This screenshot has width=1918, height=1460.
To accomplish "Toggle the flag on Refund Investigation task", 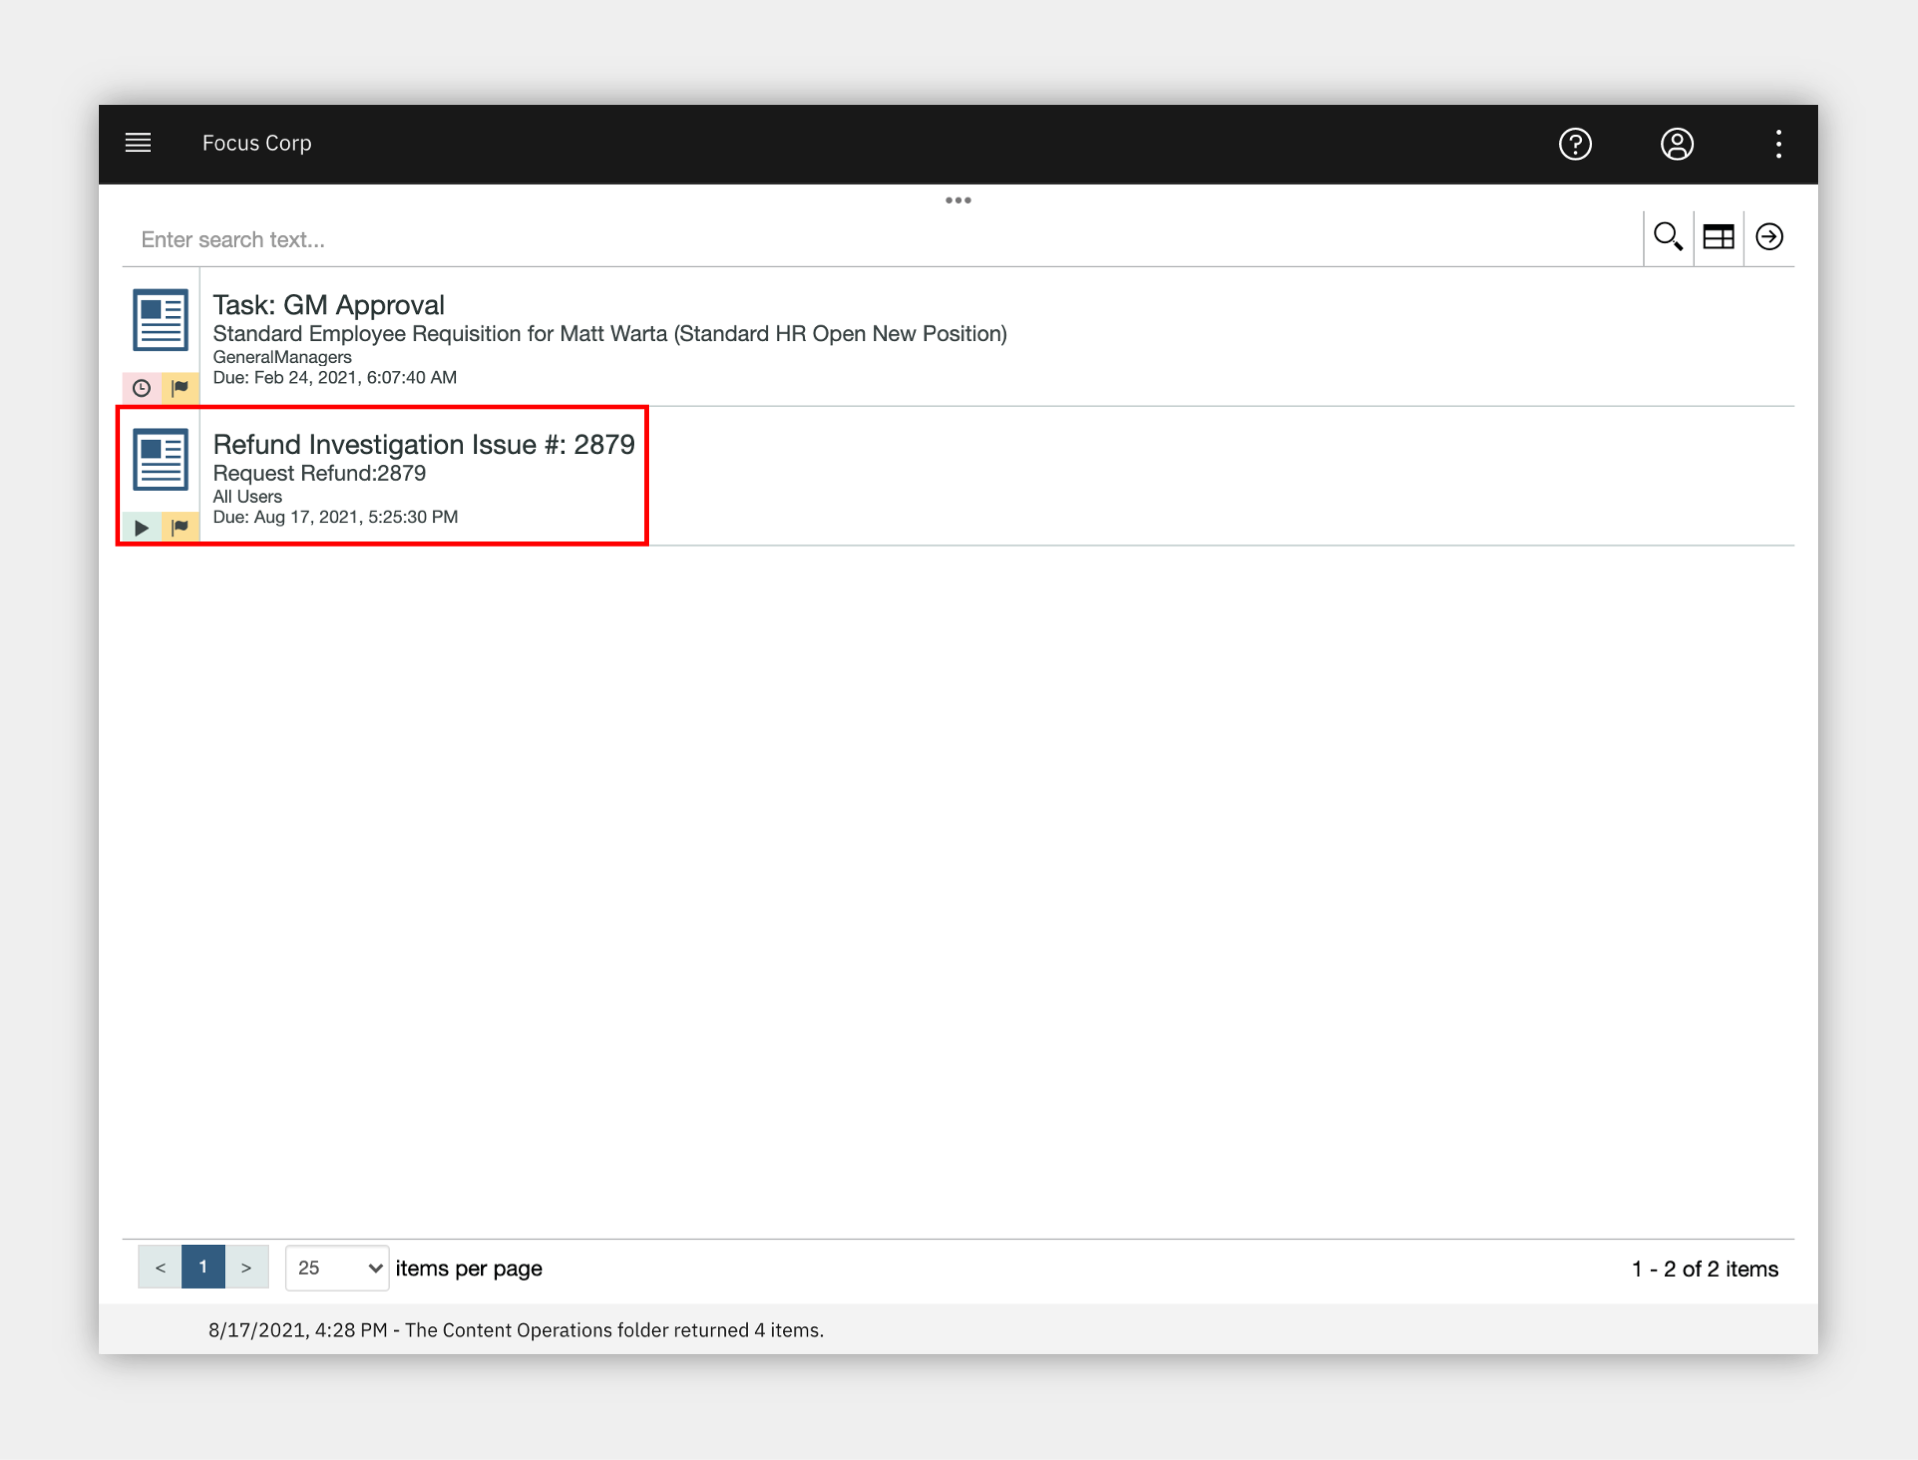I will coord(180,527).
